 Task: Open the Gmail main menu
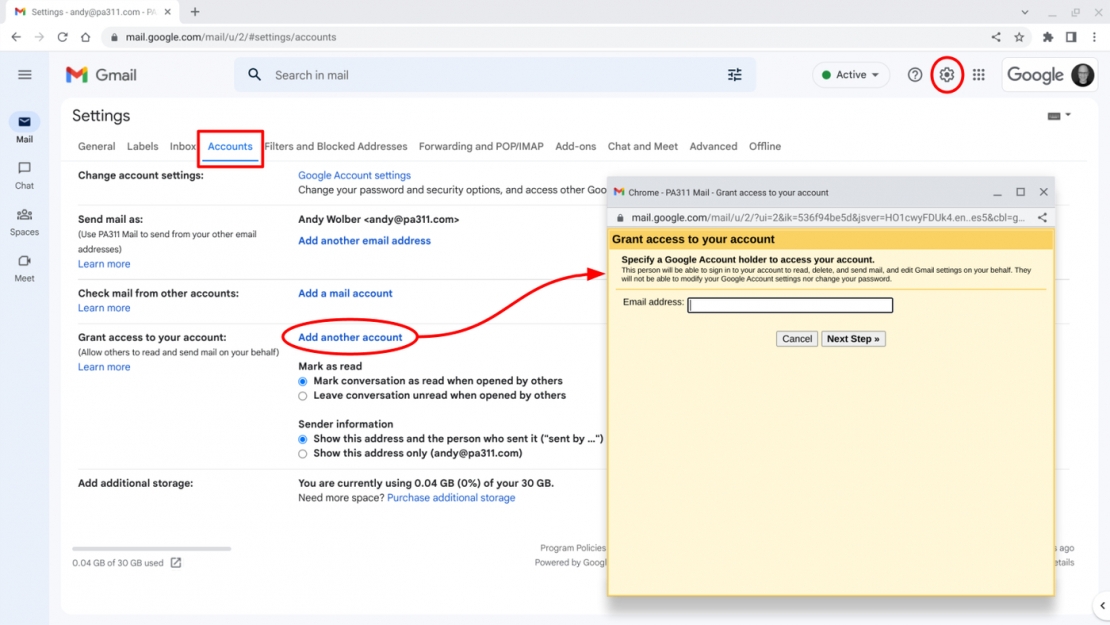click(25, 74)
